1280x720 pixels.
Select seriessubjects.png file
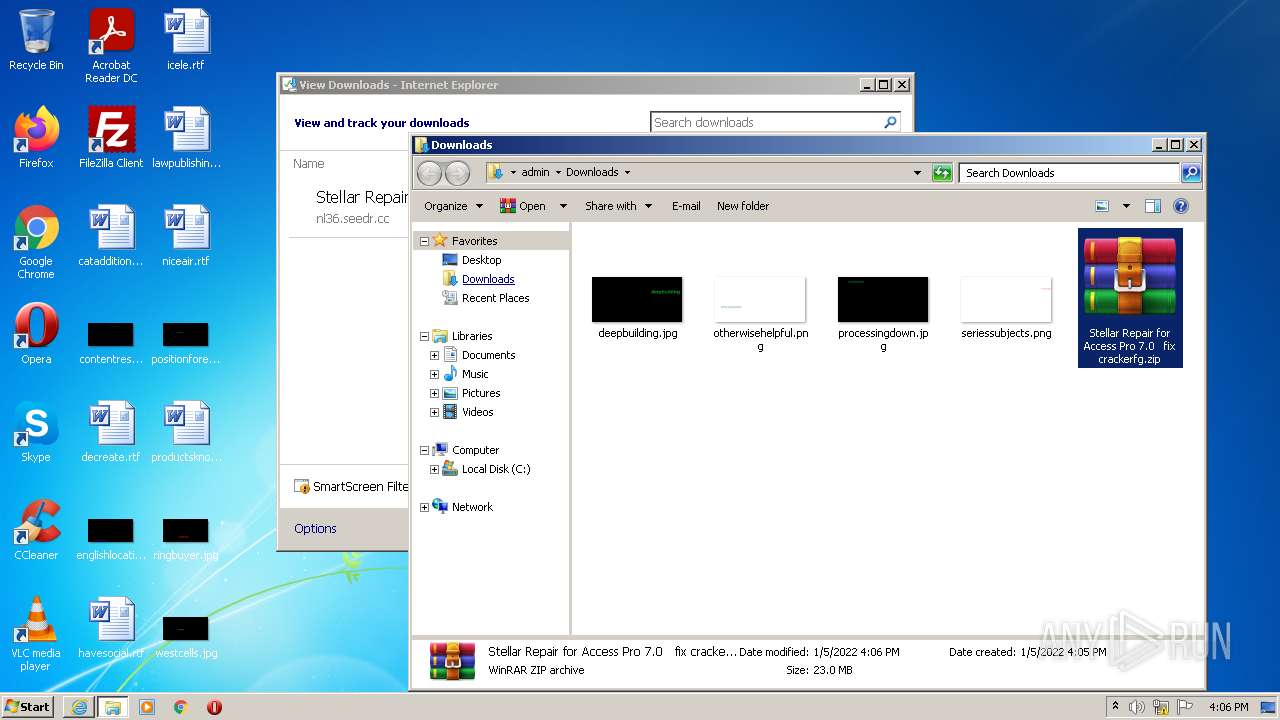1006,309
